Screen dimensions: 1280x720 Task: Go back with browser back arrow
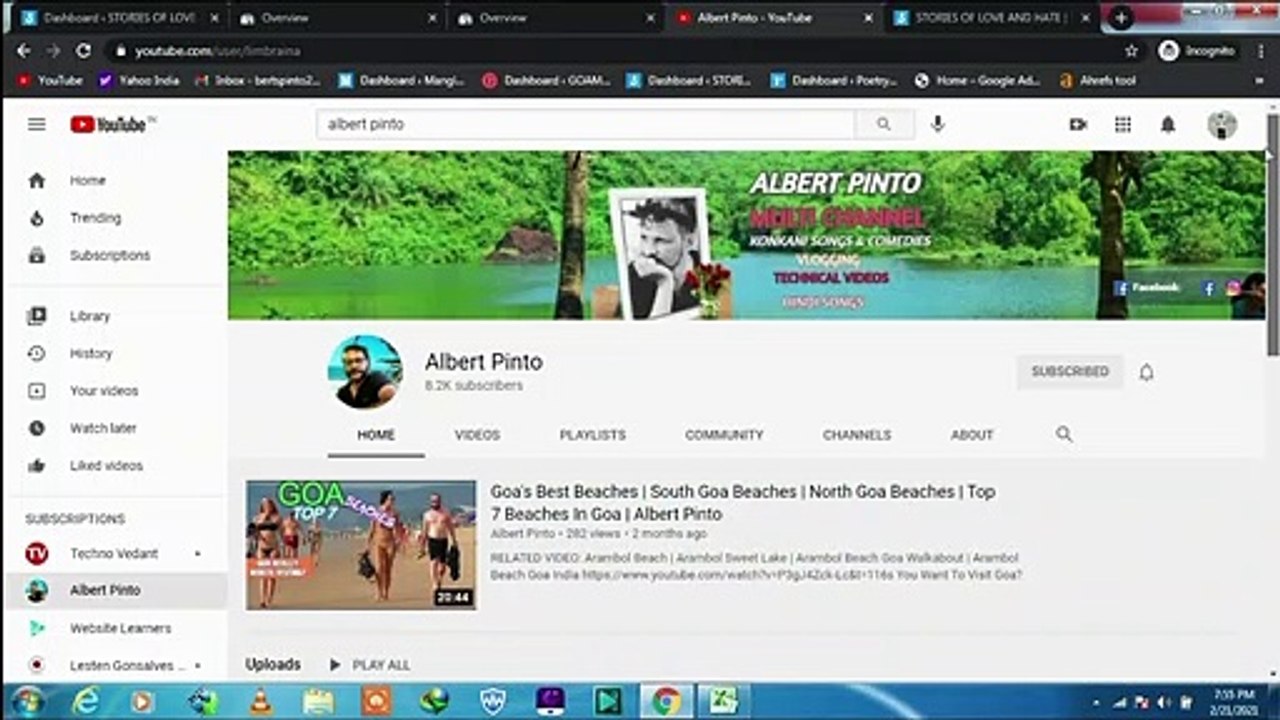click(x=23, y=50)
